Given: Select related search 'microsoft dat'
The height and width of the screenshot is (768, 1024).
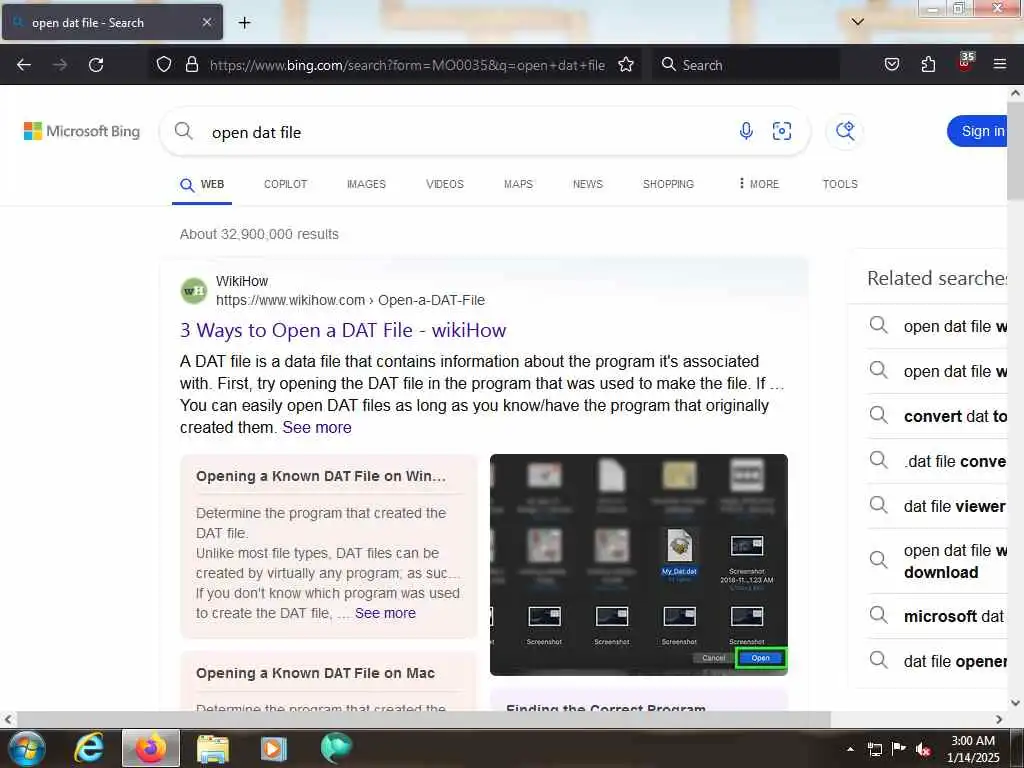Looking at the screenshot, I should (937, 616).
